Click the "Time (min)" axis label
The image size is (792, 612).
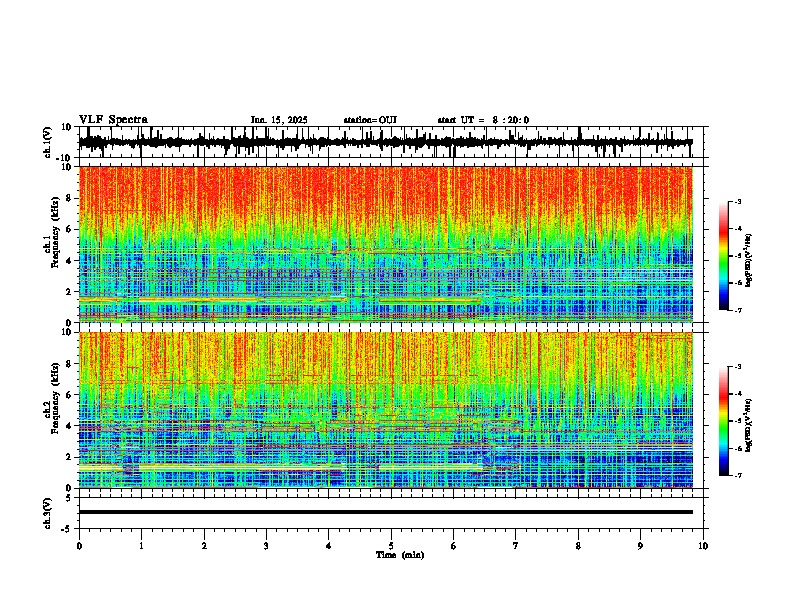coord(400,555)
